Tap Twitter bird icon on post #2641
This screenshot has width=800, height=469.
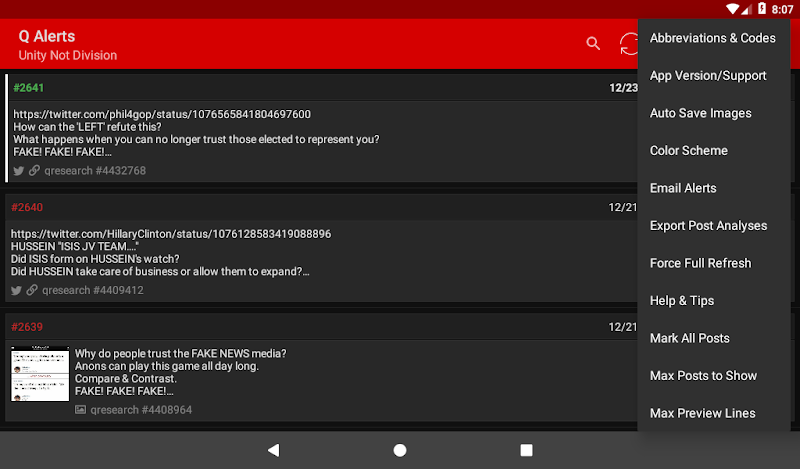tap(19, 171)
